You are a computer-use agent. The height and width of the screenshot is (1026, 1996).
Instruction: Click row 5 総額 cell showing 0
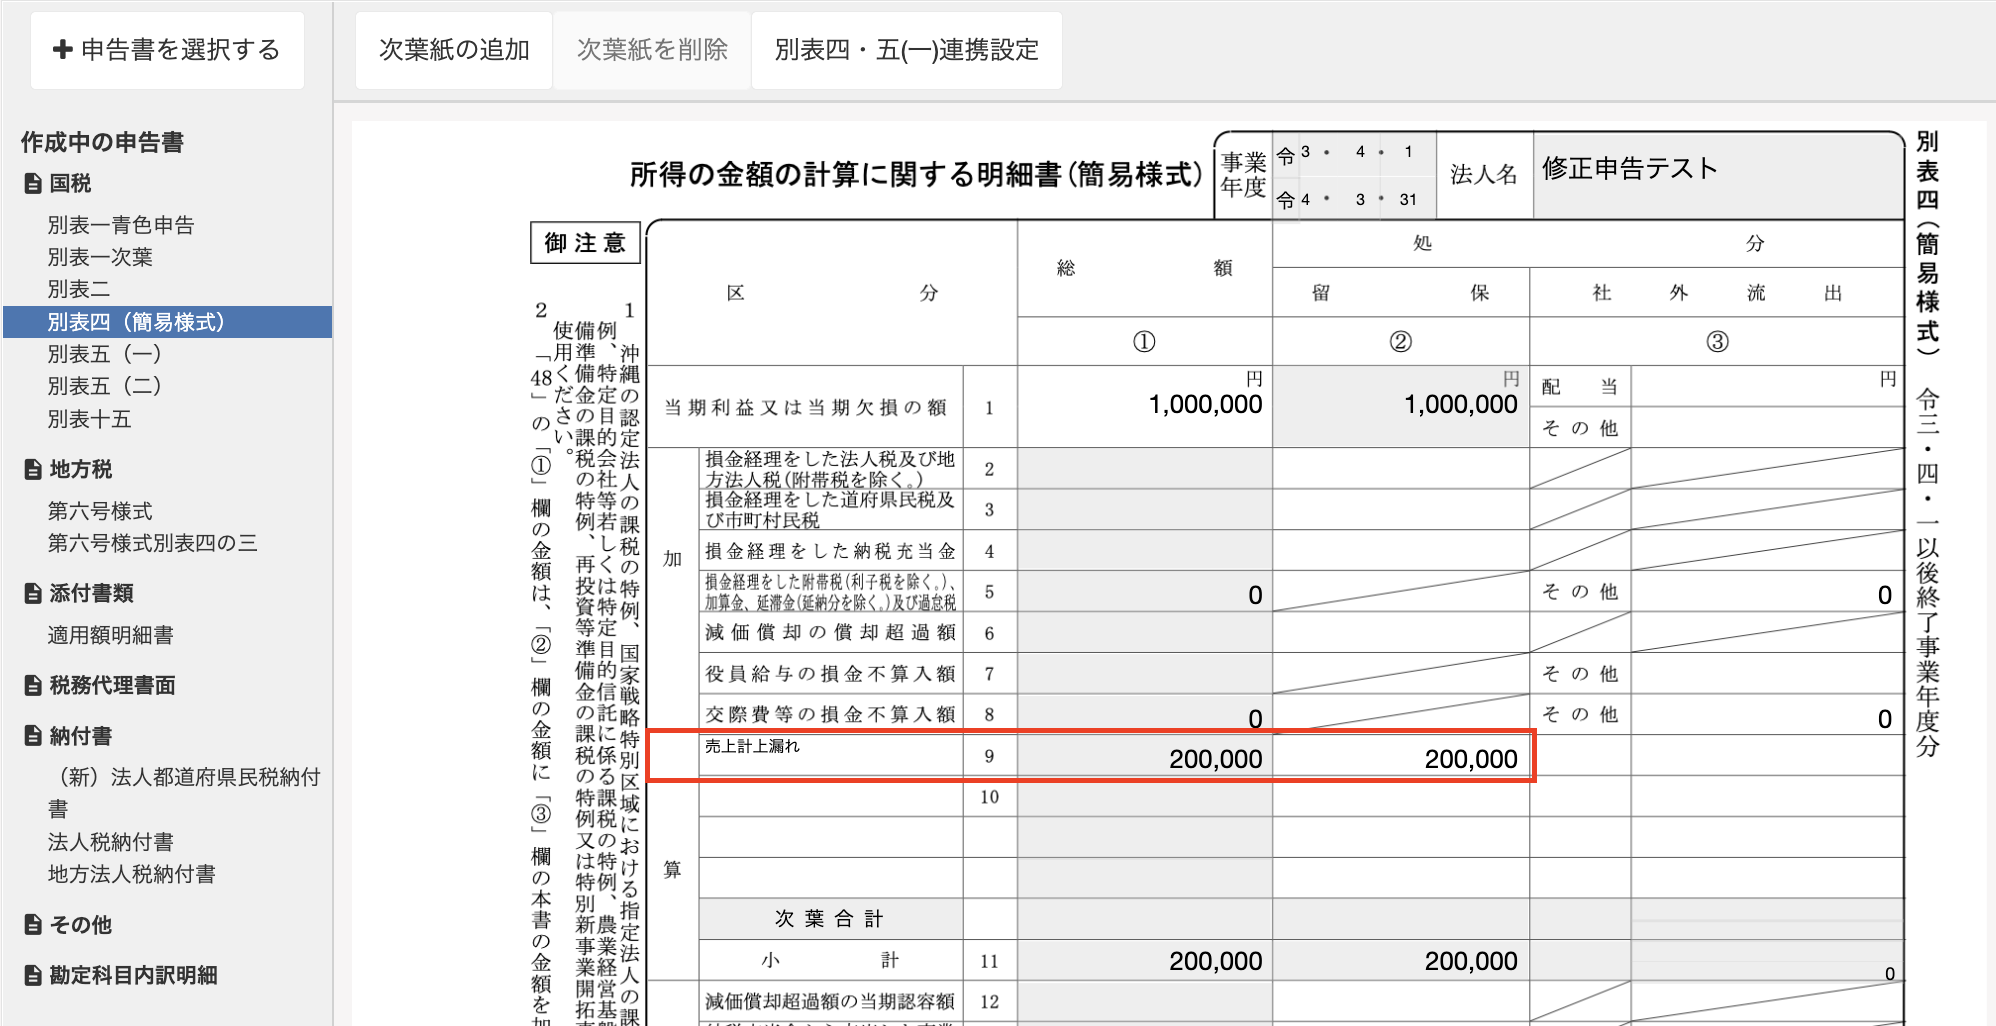[x=1145, y=592]
